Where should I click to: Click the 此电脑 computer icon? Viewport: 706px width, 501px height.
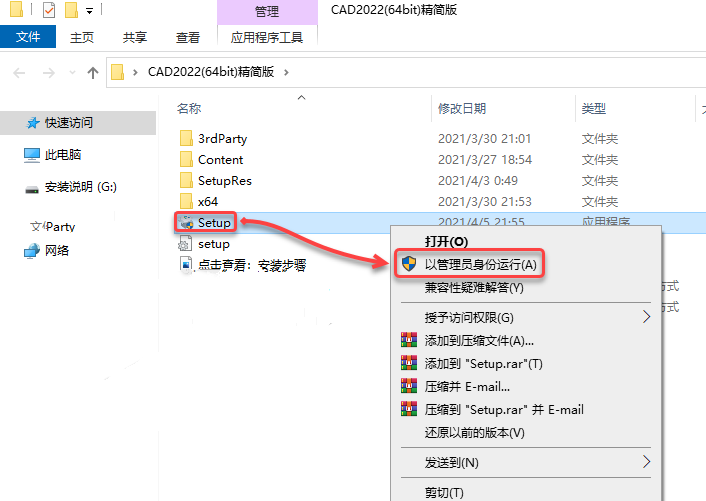point(32,155)
